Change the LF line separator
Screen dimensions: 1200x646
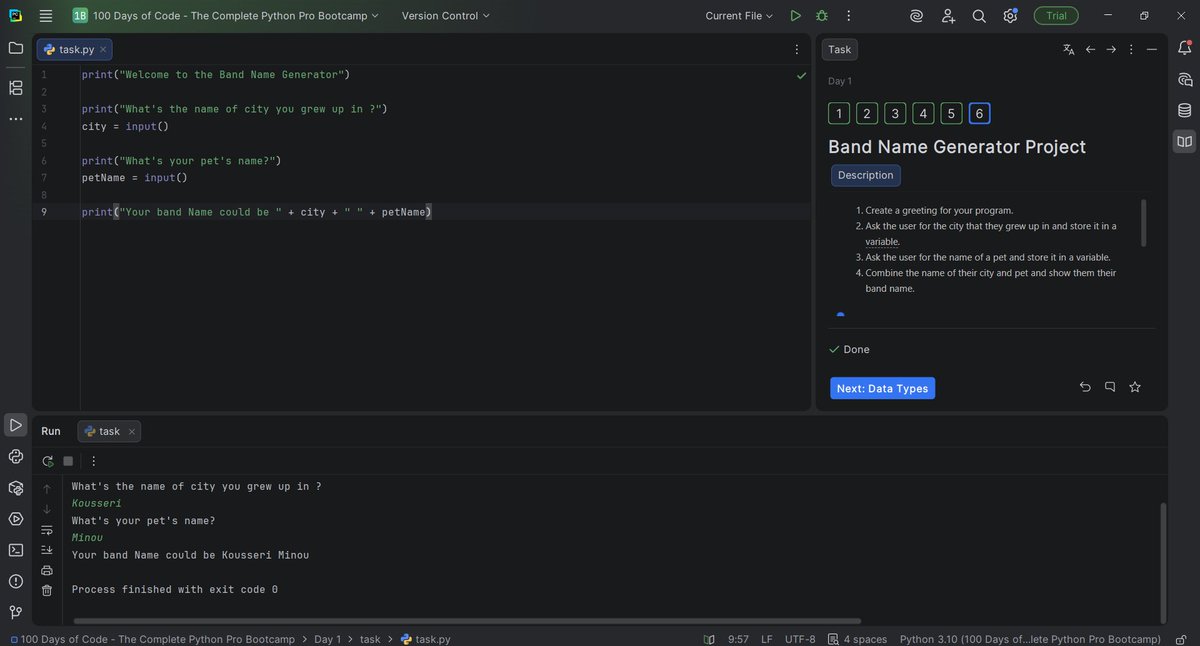pos(767,639)
